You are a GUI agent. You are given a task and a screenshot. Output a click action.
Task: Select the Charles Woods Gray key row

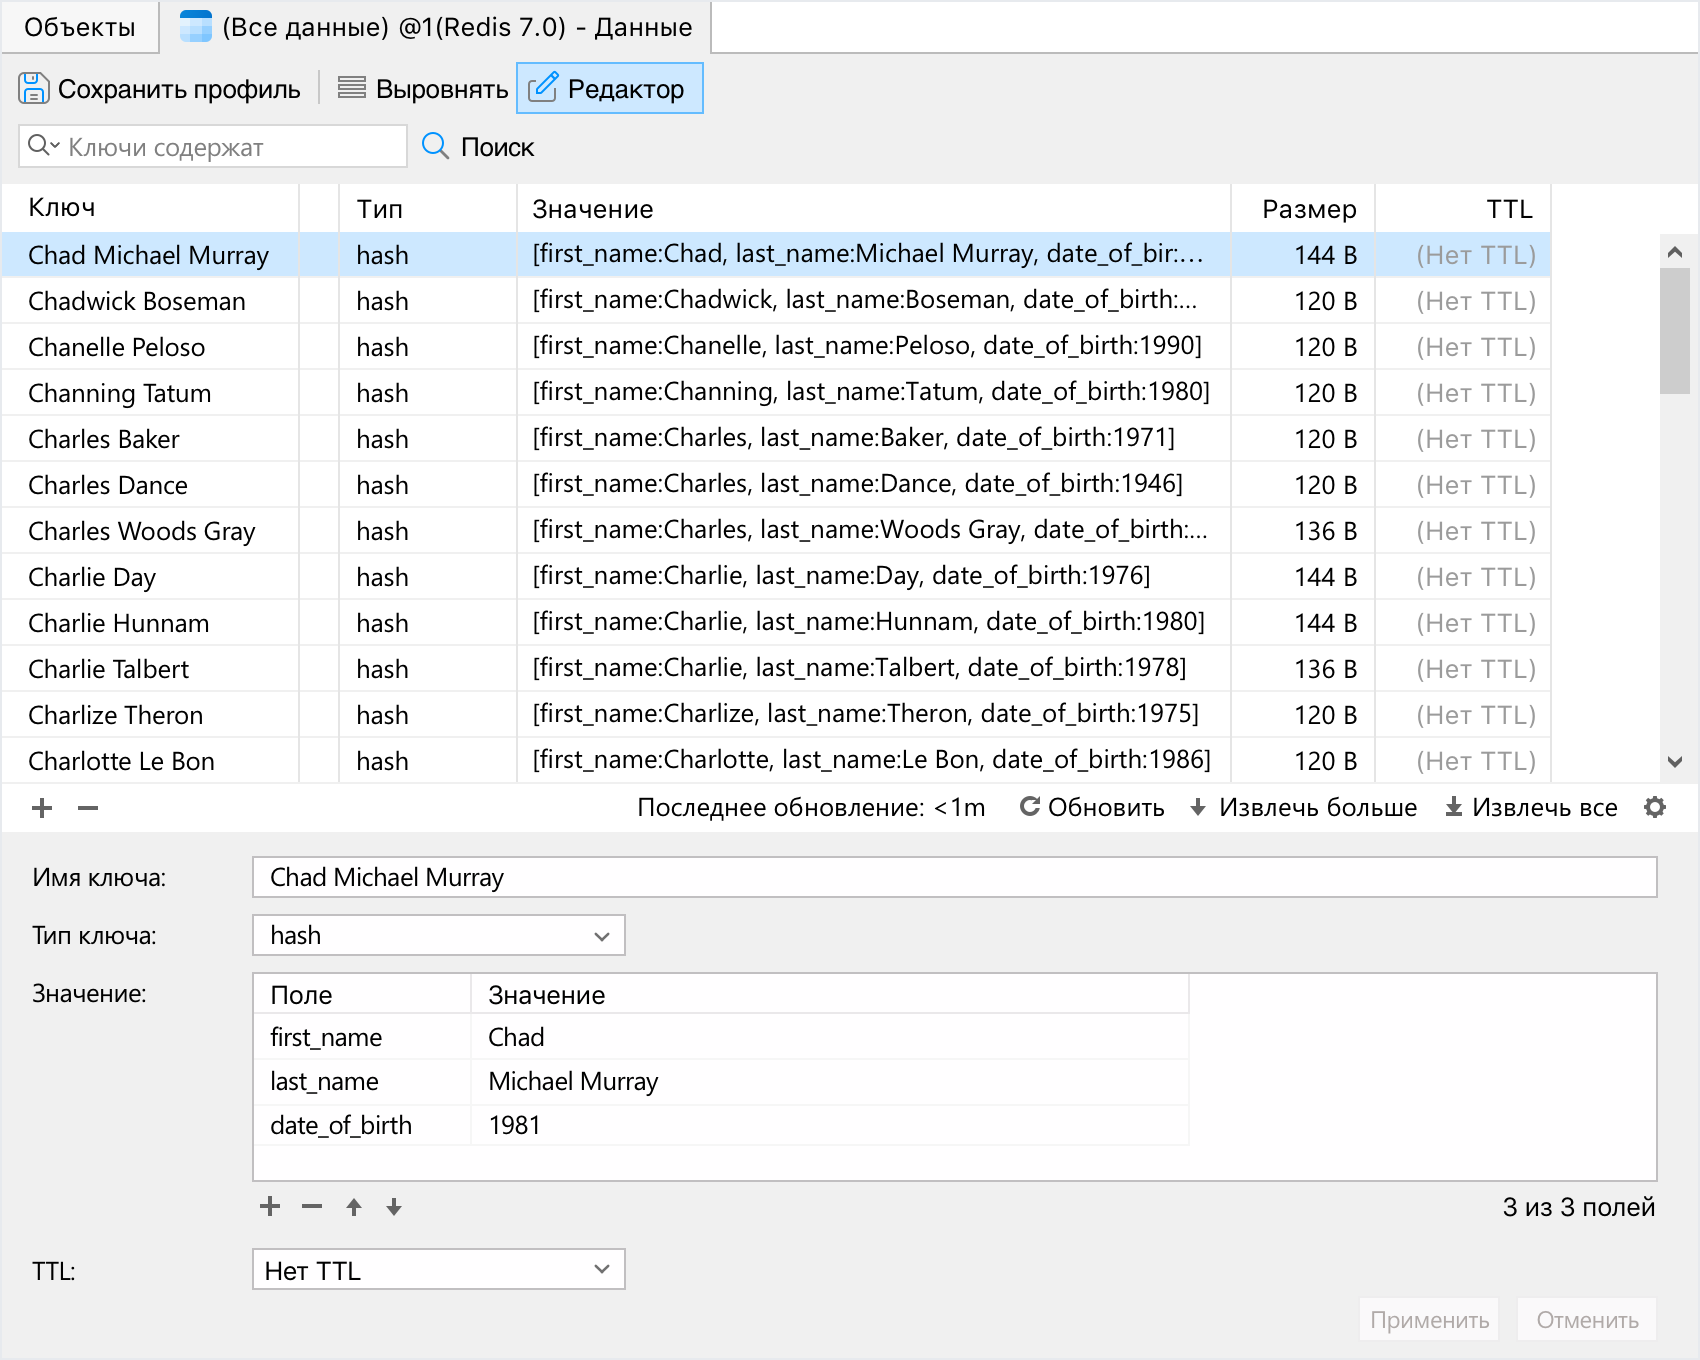776,531
